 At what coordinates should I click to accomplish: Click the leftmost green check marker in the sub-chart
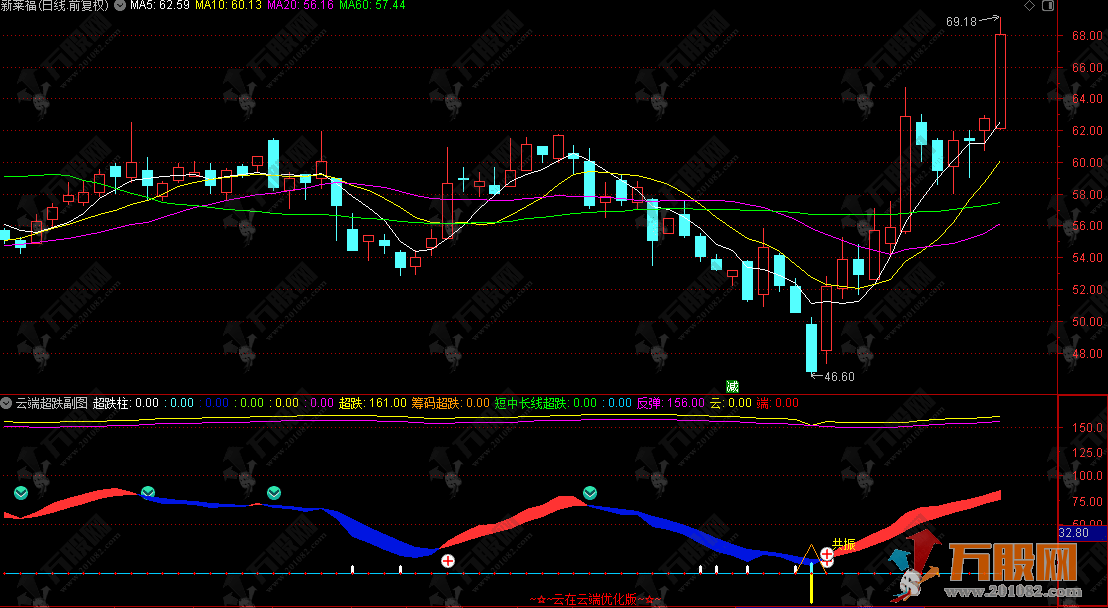click(21, 493)
